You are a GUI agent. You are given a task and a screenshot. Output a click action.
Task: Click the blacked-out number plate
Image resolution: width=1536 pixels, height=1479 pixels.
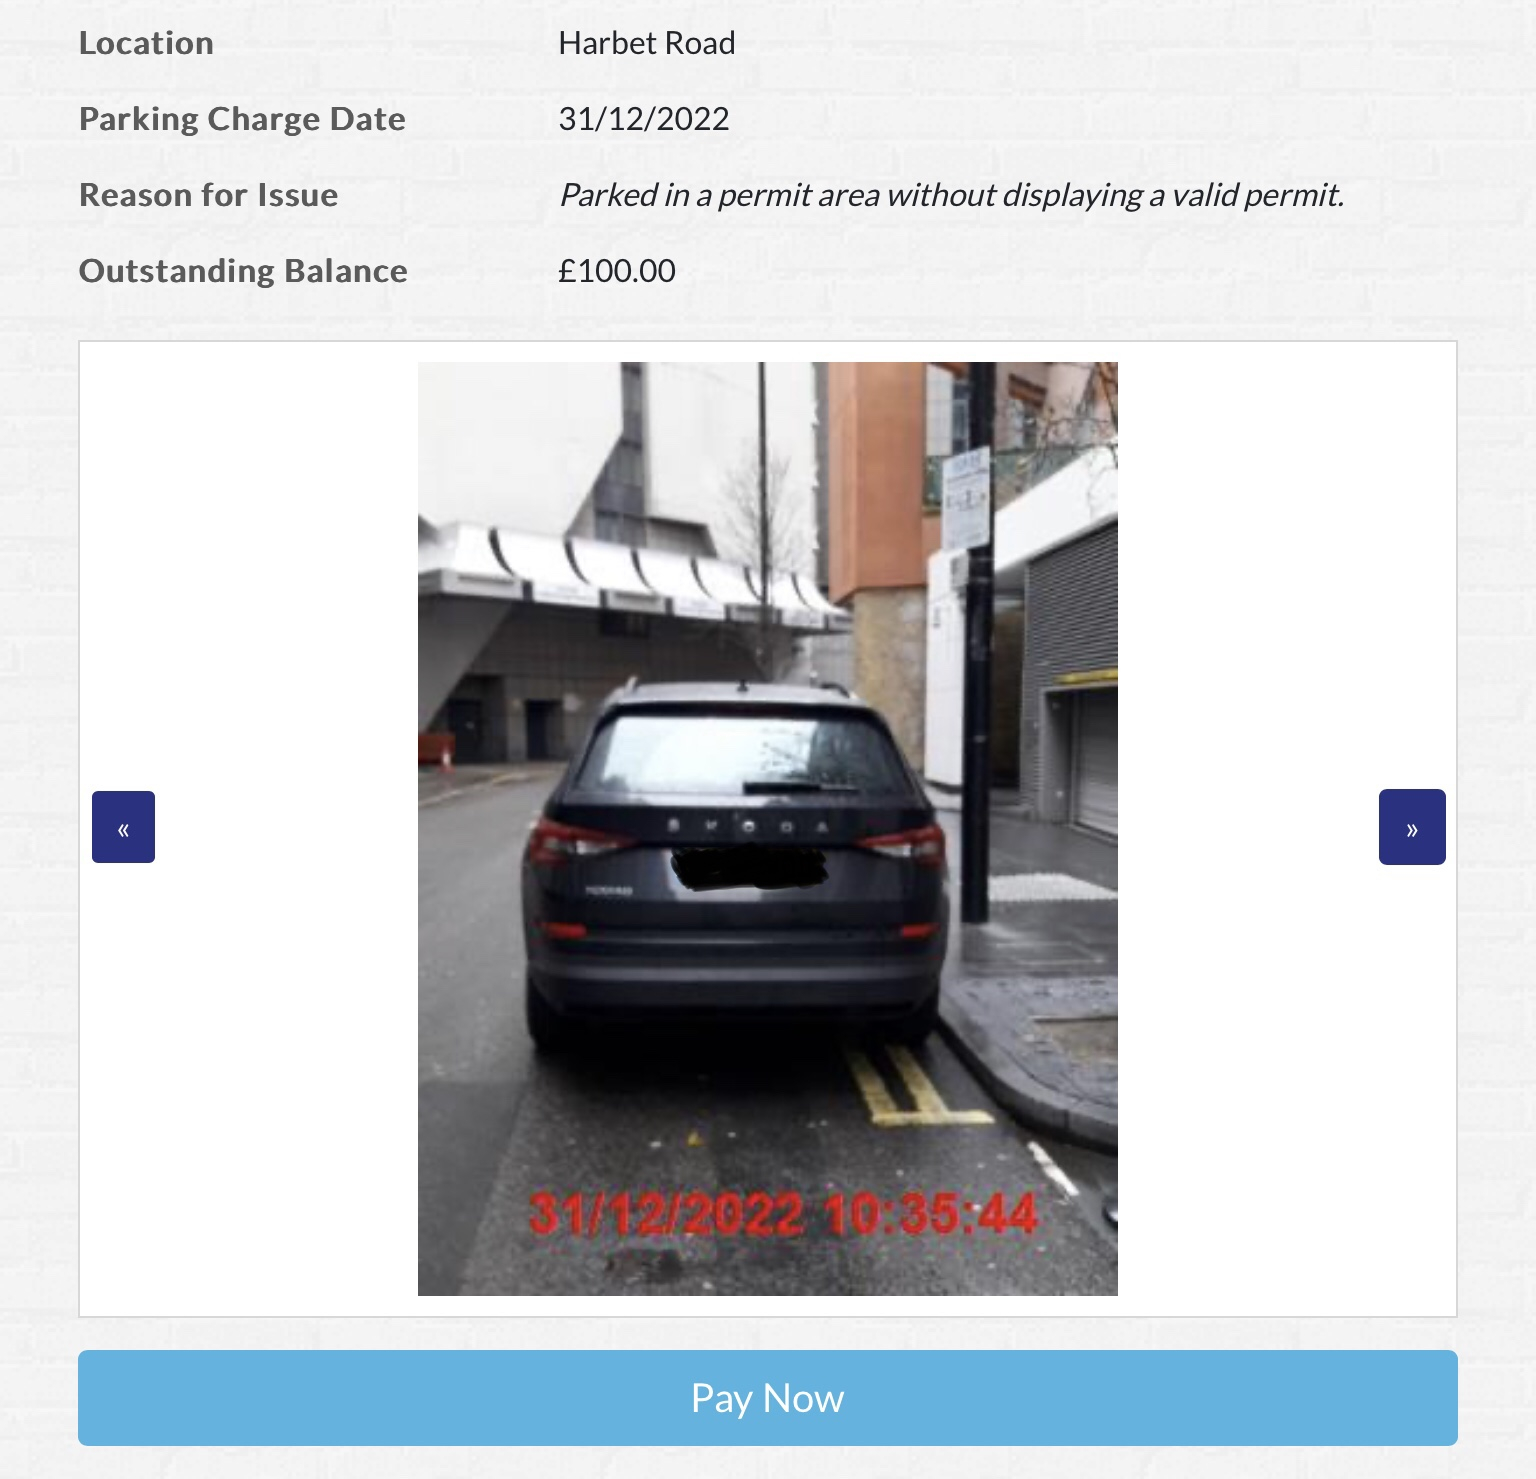[750, 867]
